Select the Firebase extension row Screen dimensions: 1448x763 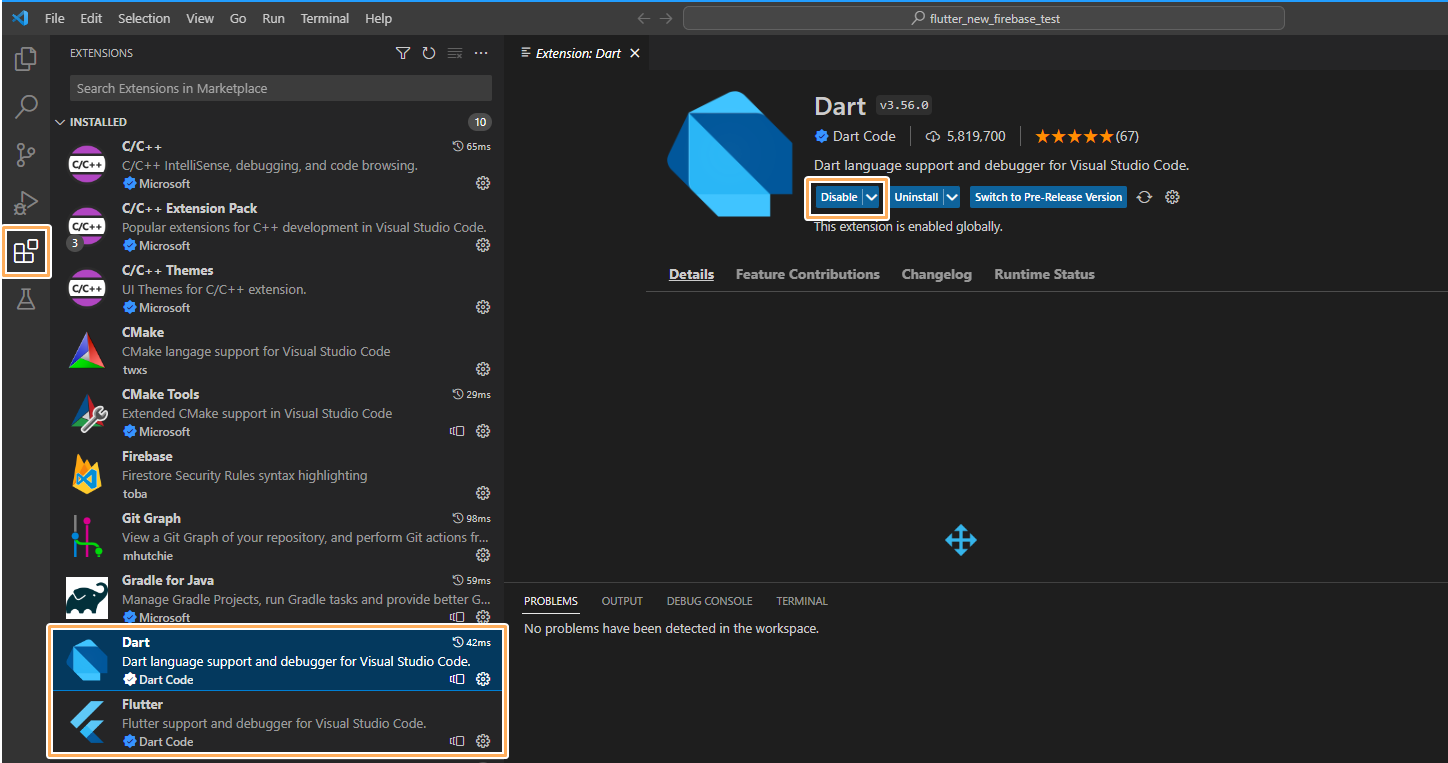pos(279,475)
